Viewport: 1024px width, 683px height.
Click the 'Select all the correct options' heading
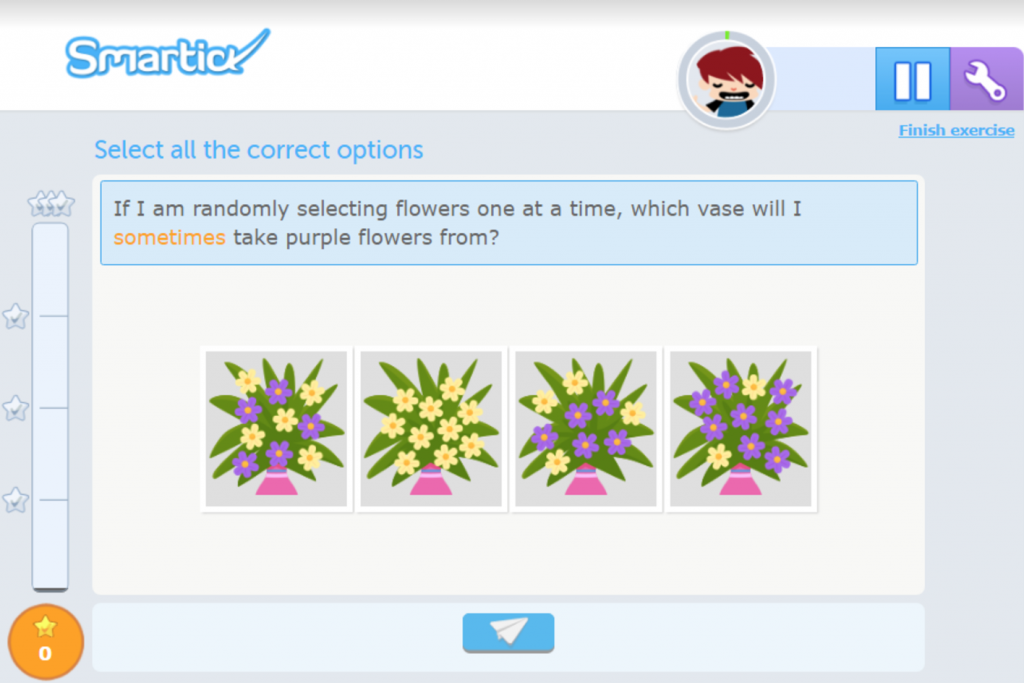click(x=258, y=150)
